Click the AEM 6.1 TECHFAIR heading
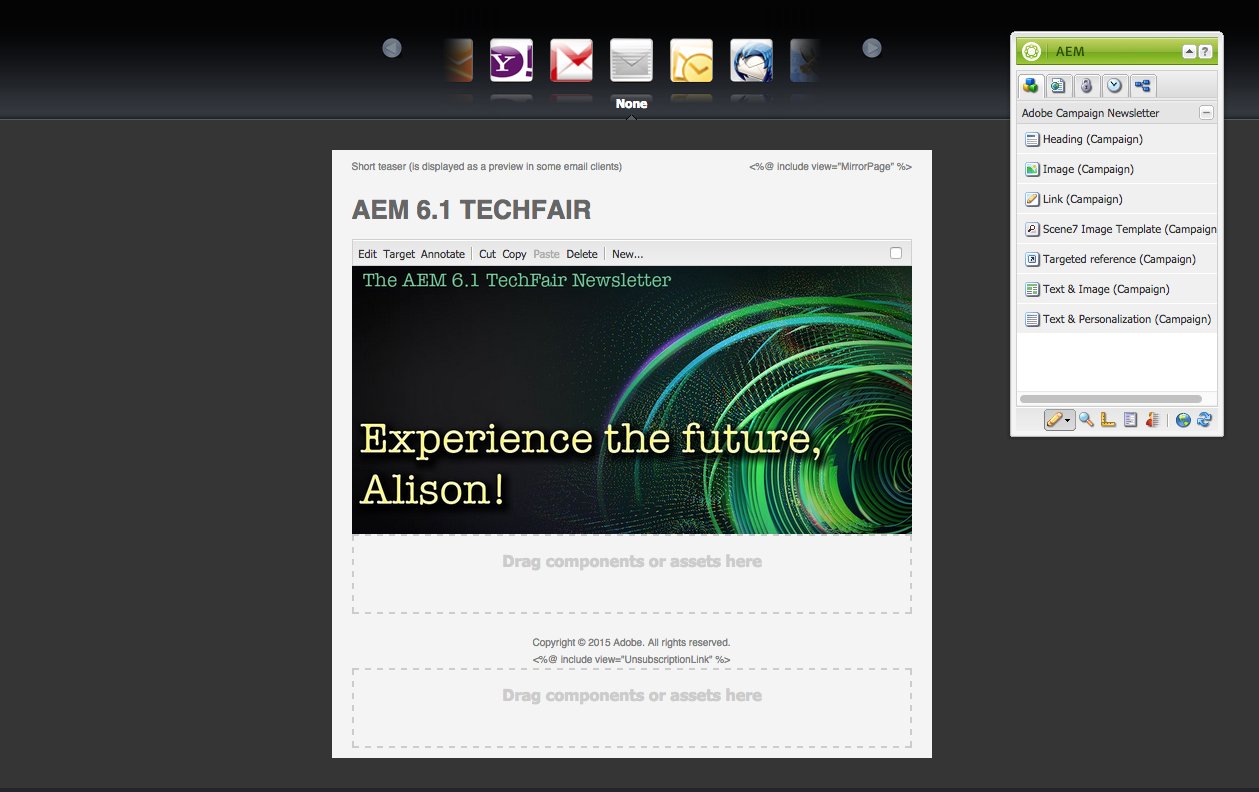Image resolution: width=1259 pixels, height=792 pixels. point(471,210)
